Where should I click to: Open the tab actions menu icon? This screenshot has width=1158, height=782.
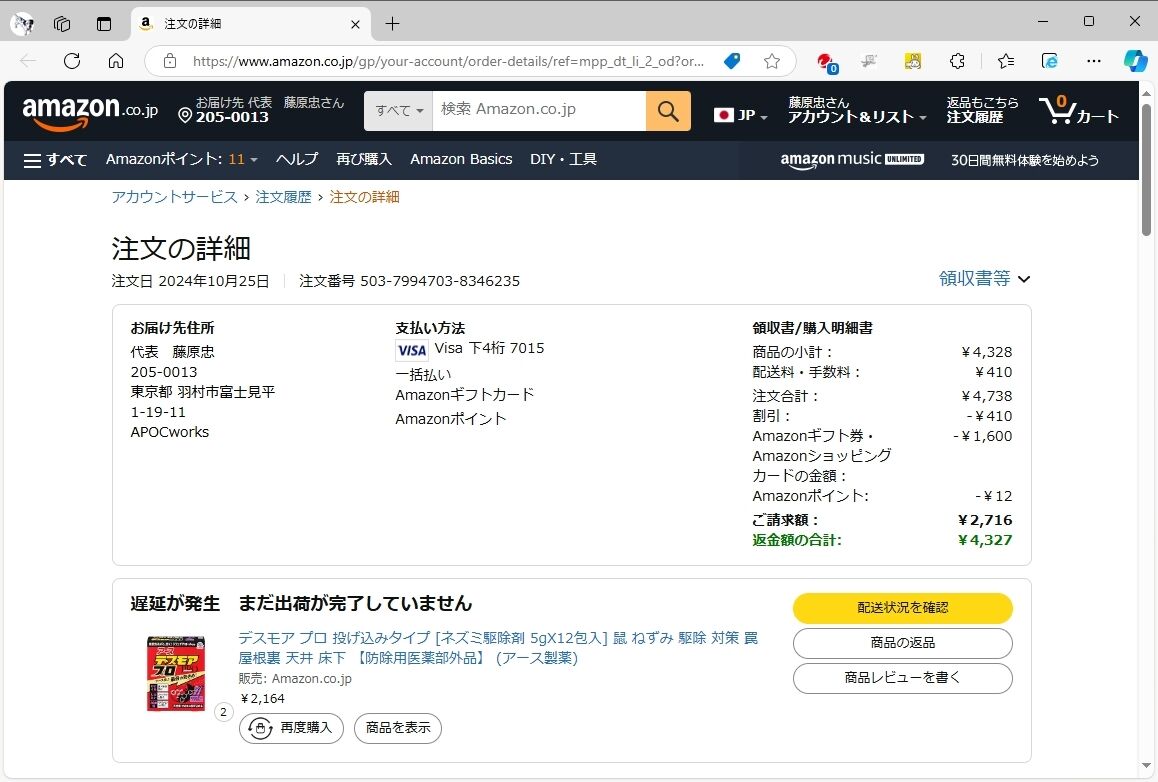104,24
